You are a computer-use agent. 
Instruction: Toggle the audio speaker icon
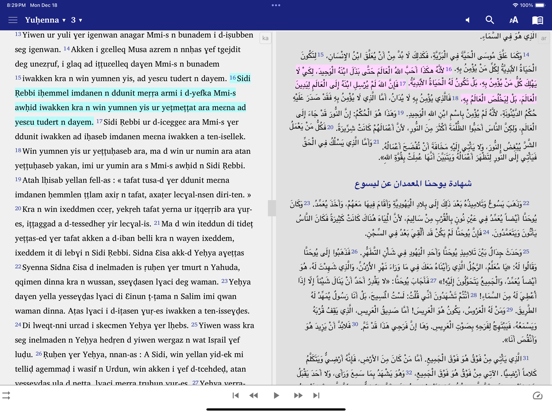pyautogui.click(x=467, y=20)
